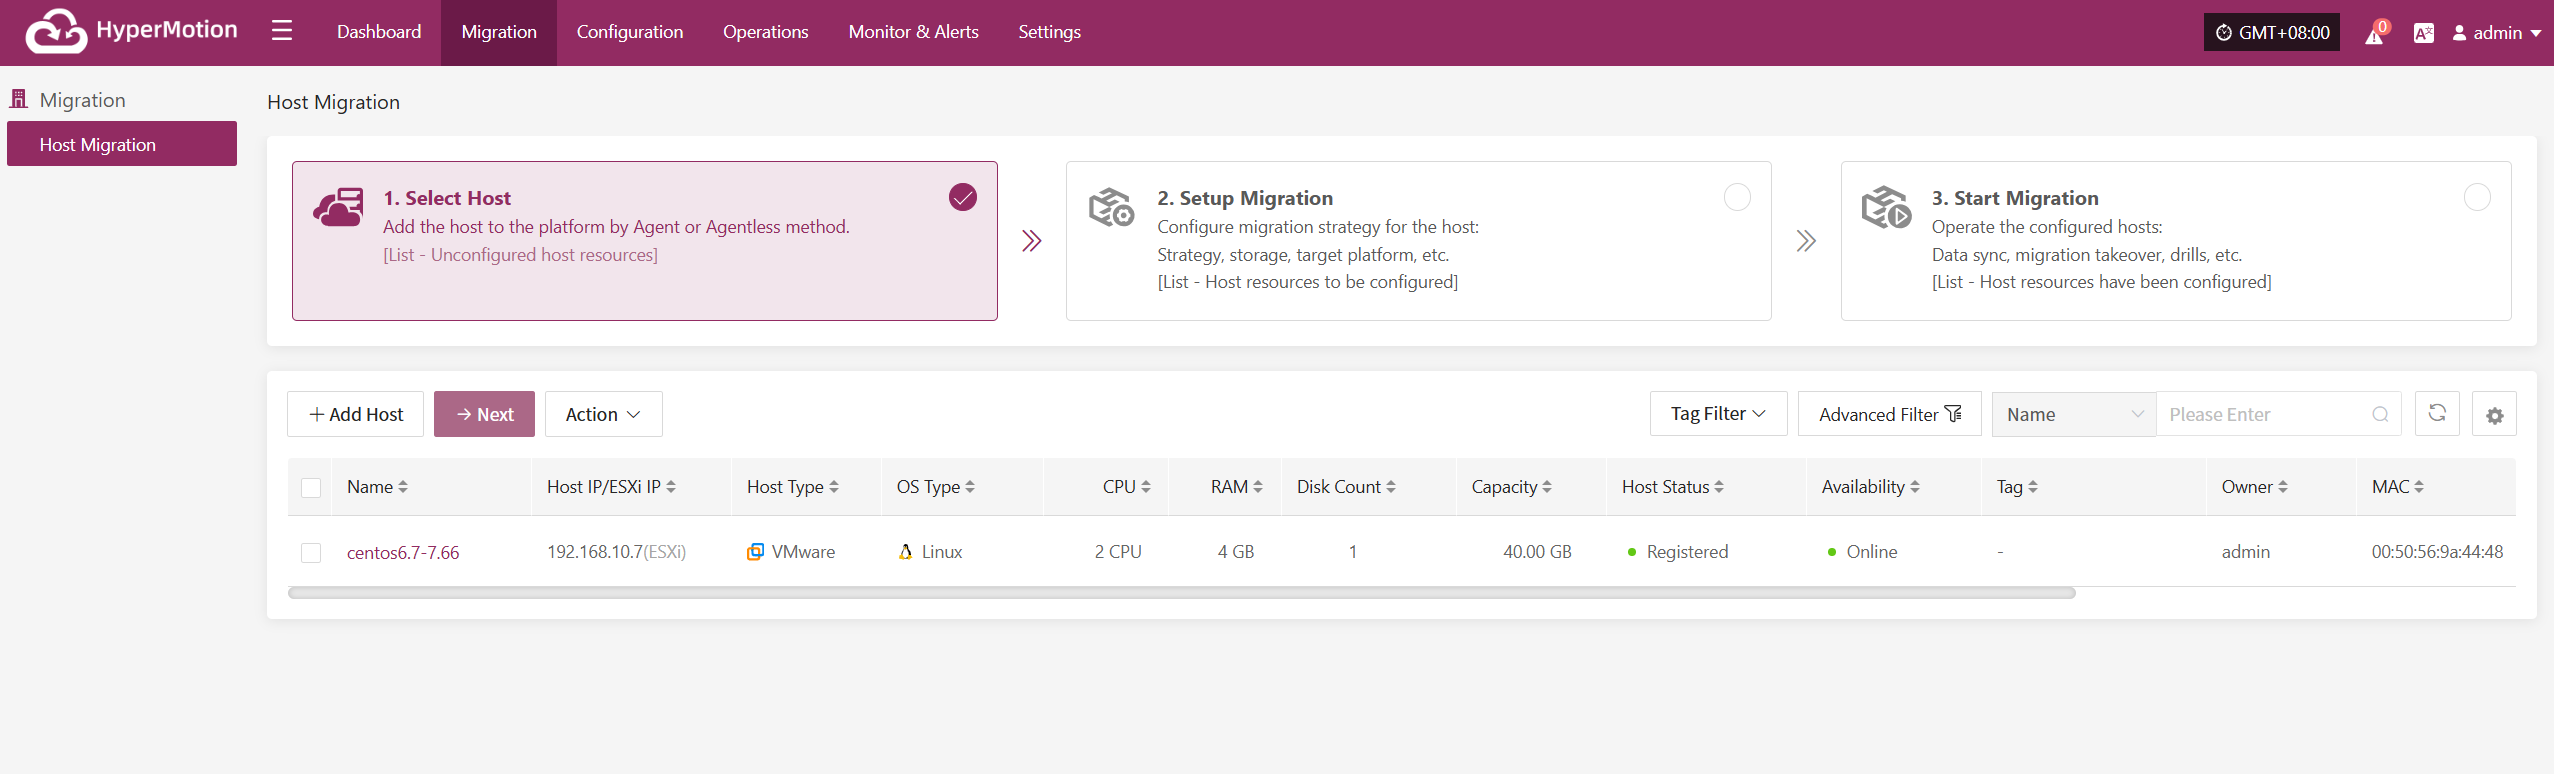Sort by Name column arrows
2554x774 pixels.
pos(403,487)
